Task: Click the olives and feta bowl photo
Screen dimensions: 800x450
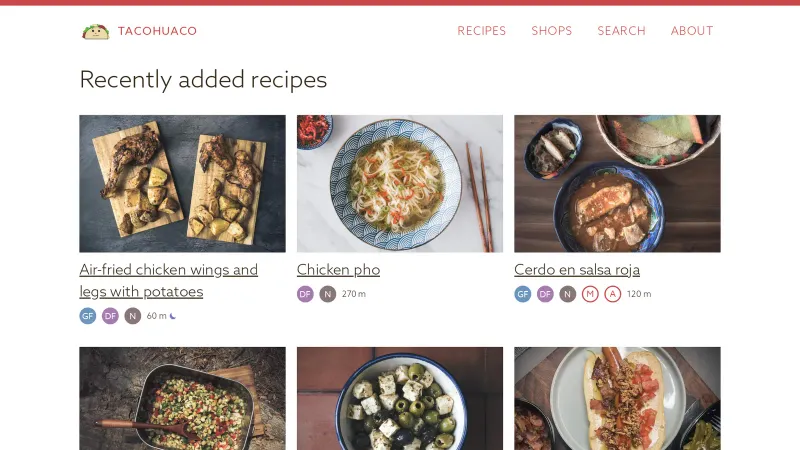Action: pyautogui.click(x=400, y=398)
